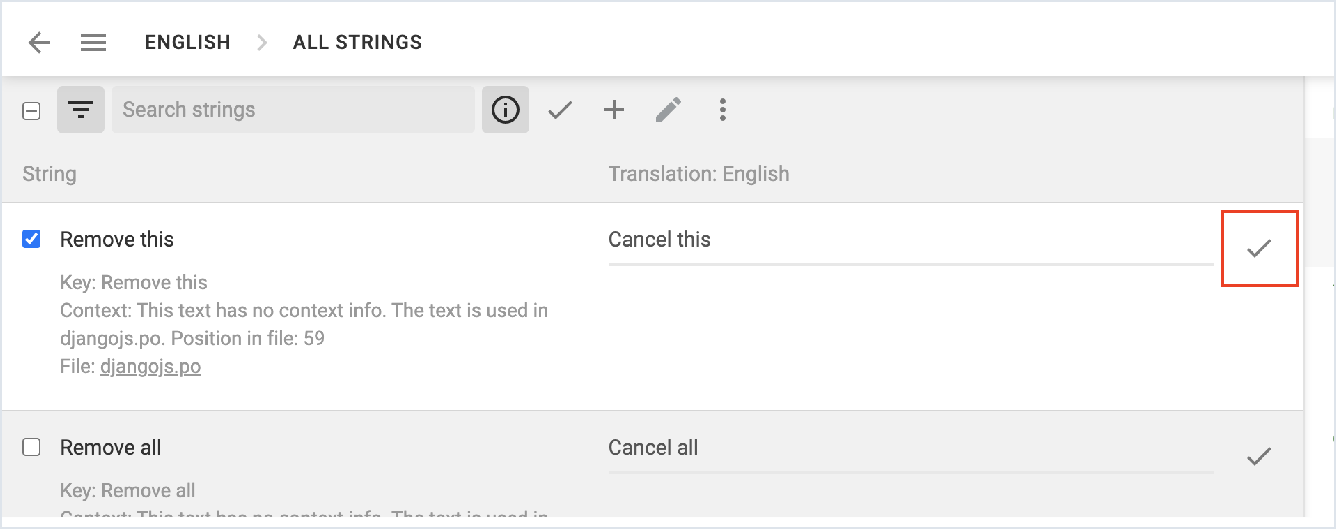Open the djangojs.po file link
1336x529 pixels.
(150, 367)
